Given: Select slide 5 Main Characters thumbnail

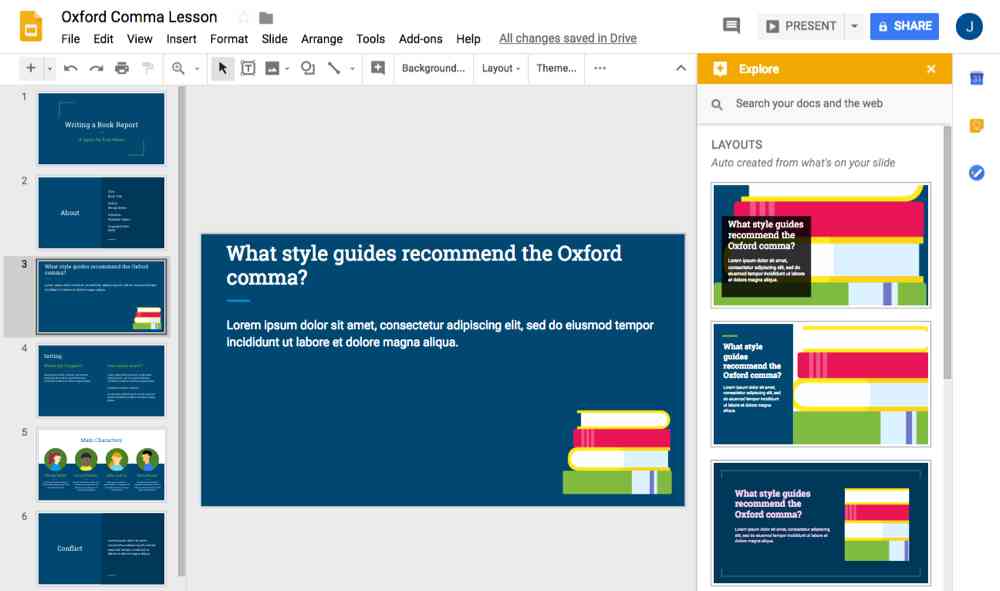Looking at the screenshot, I should (x=101, y=463).
